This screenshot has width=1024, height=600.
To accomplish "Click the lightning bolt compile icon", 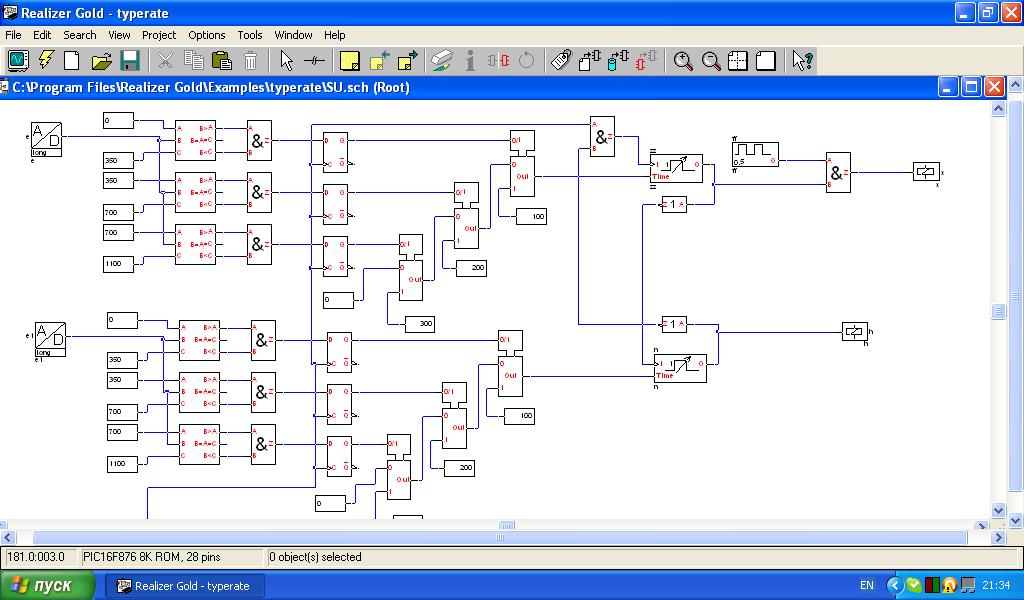I will (x=45, y=61).
